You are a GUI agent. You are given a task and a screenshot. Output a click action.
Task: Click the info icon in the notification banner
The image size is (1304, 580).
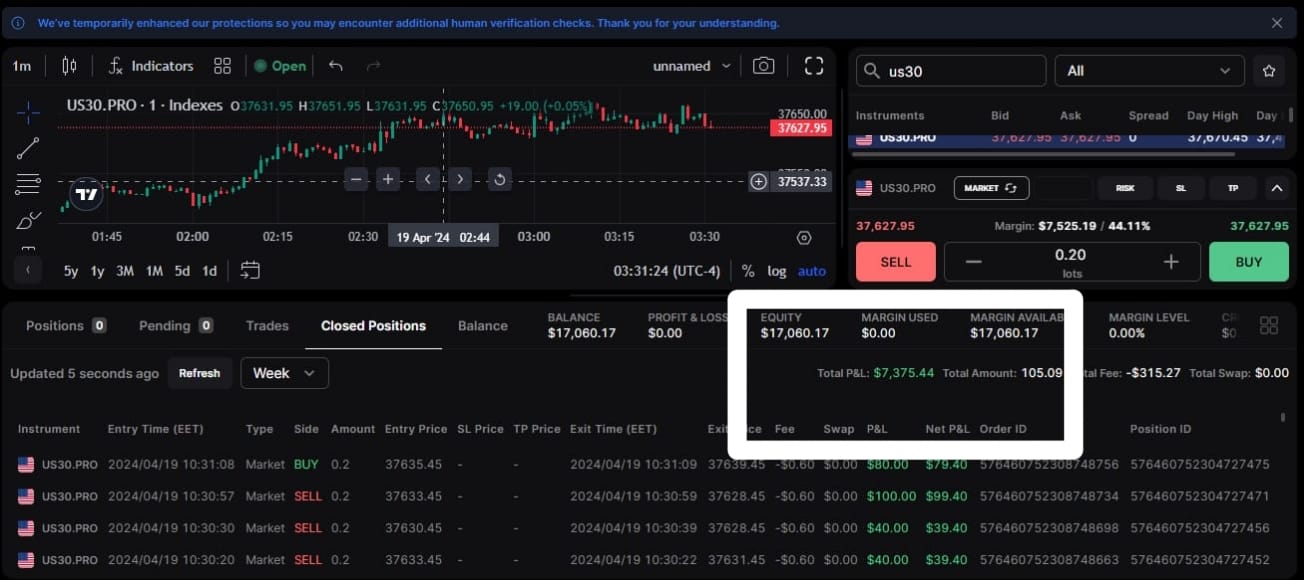click(18, 23)
